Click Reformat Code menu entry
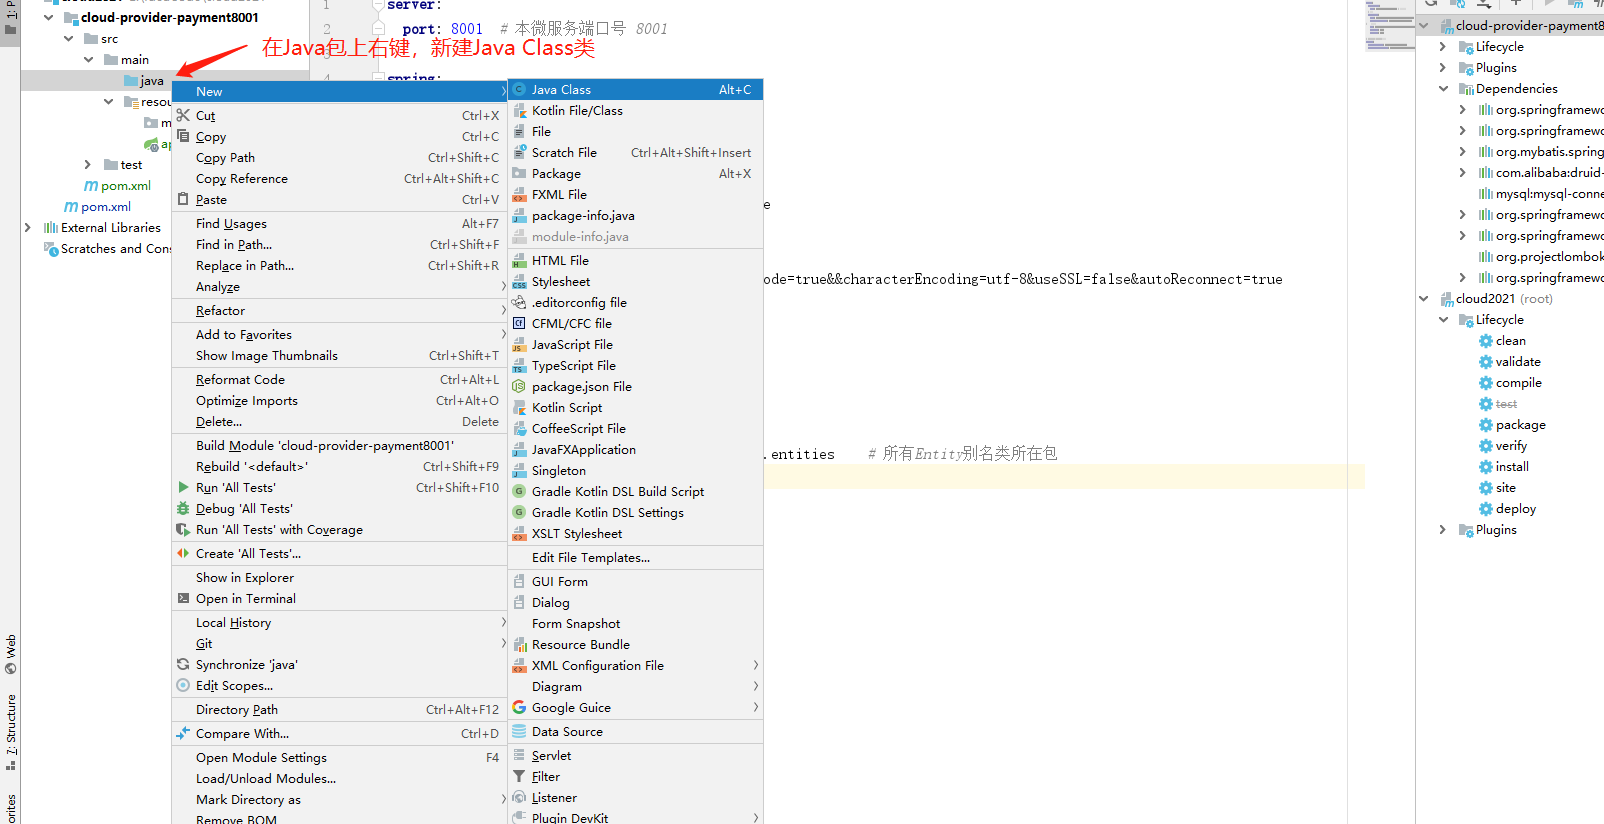Image resolution: width=1604 pixels, height=824 pixels. coord(340,380)
